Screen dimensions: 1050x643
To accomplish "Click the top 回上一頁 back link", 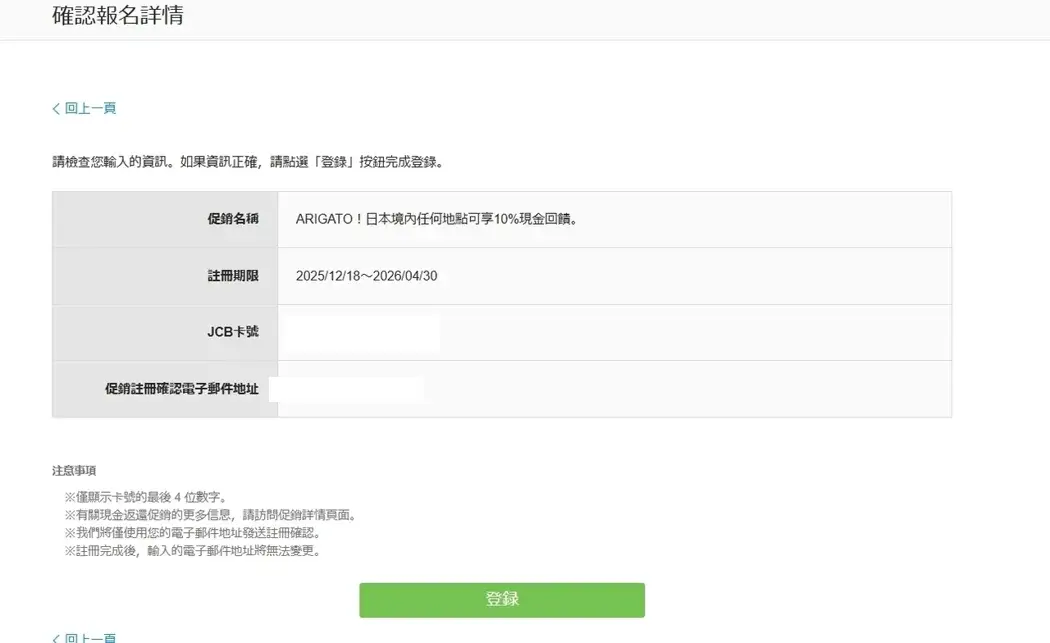I will pos(90,108).
